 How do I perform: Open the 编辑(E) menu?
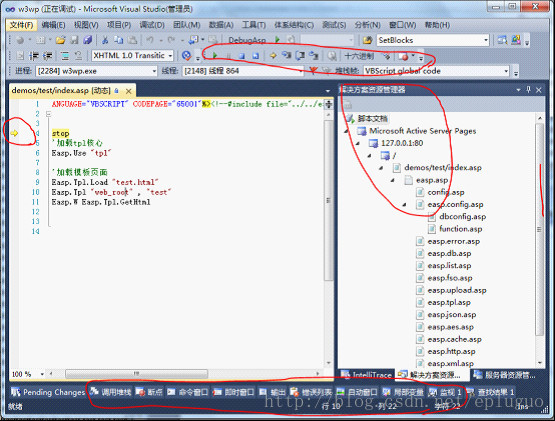pyautogui.click(x=53, y=25)
